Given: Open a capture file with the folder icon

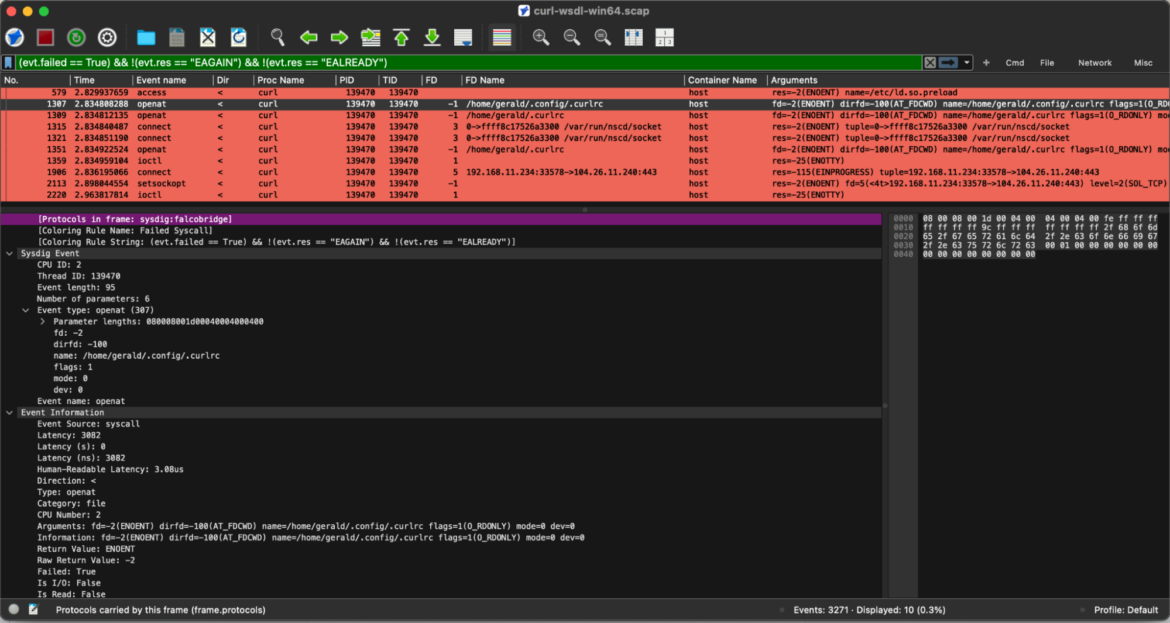Looking at the screenshot, I should 146,37.
